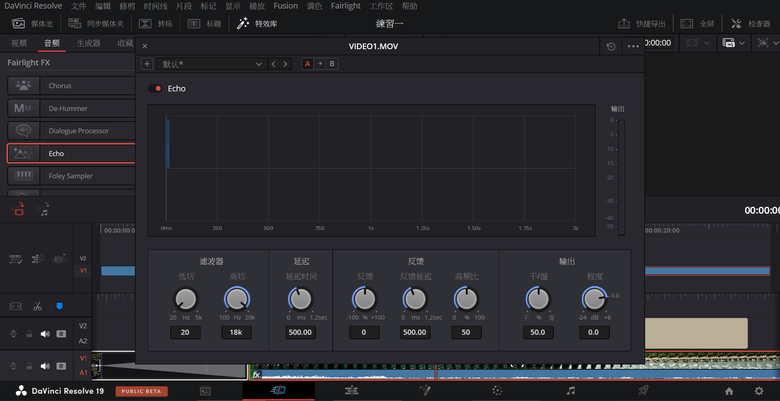Open the 转场 transitions panel
The width and height of the screenshot is (780, 401).
[156, 23]
